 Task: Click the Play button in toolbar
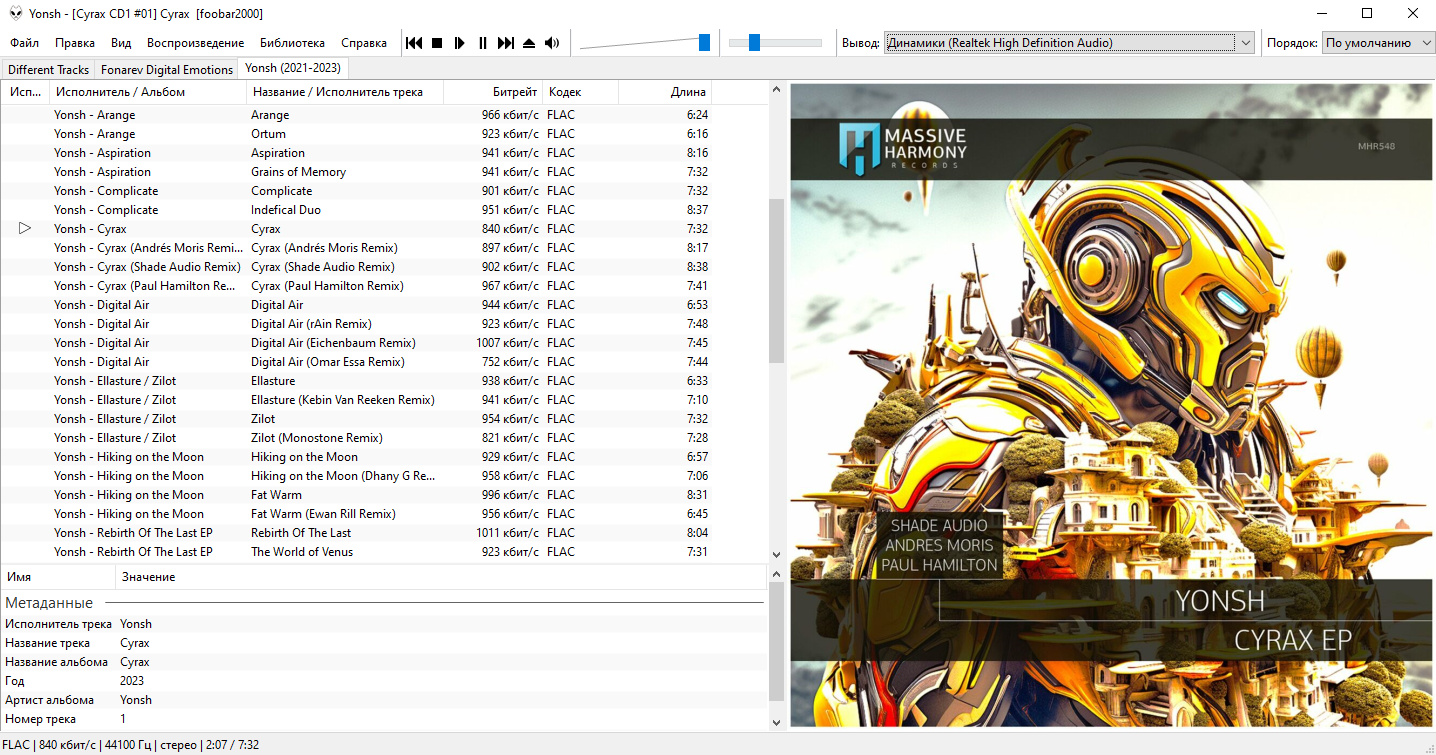pyautogui.click(x=460, y=43)
